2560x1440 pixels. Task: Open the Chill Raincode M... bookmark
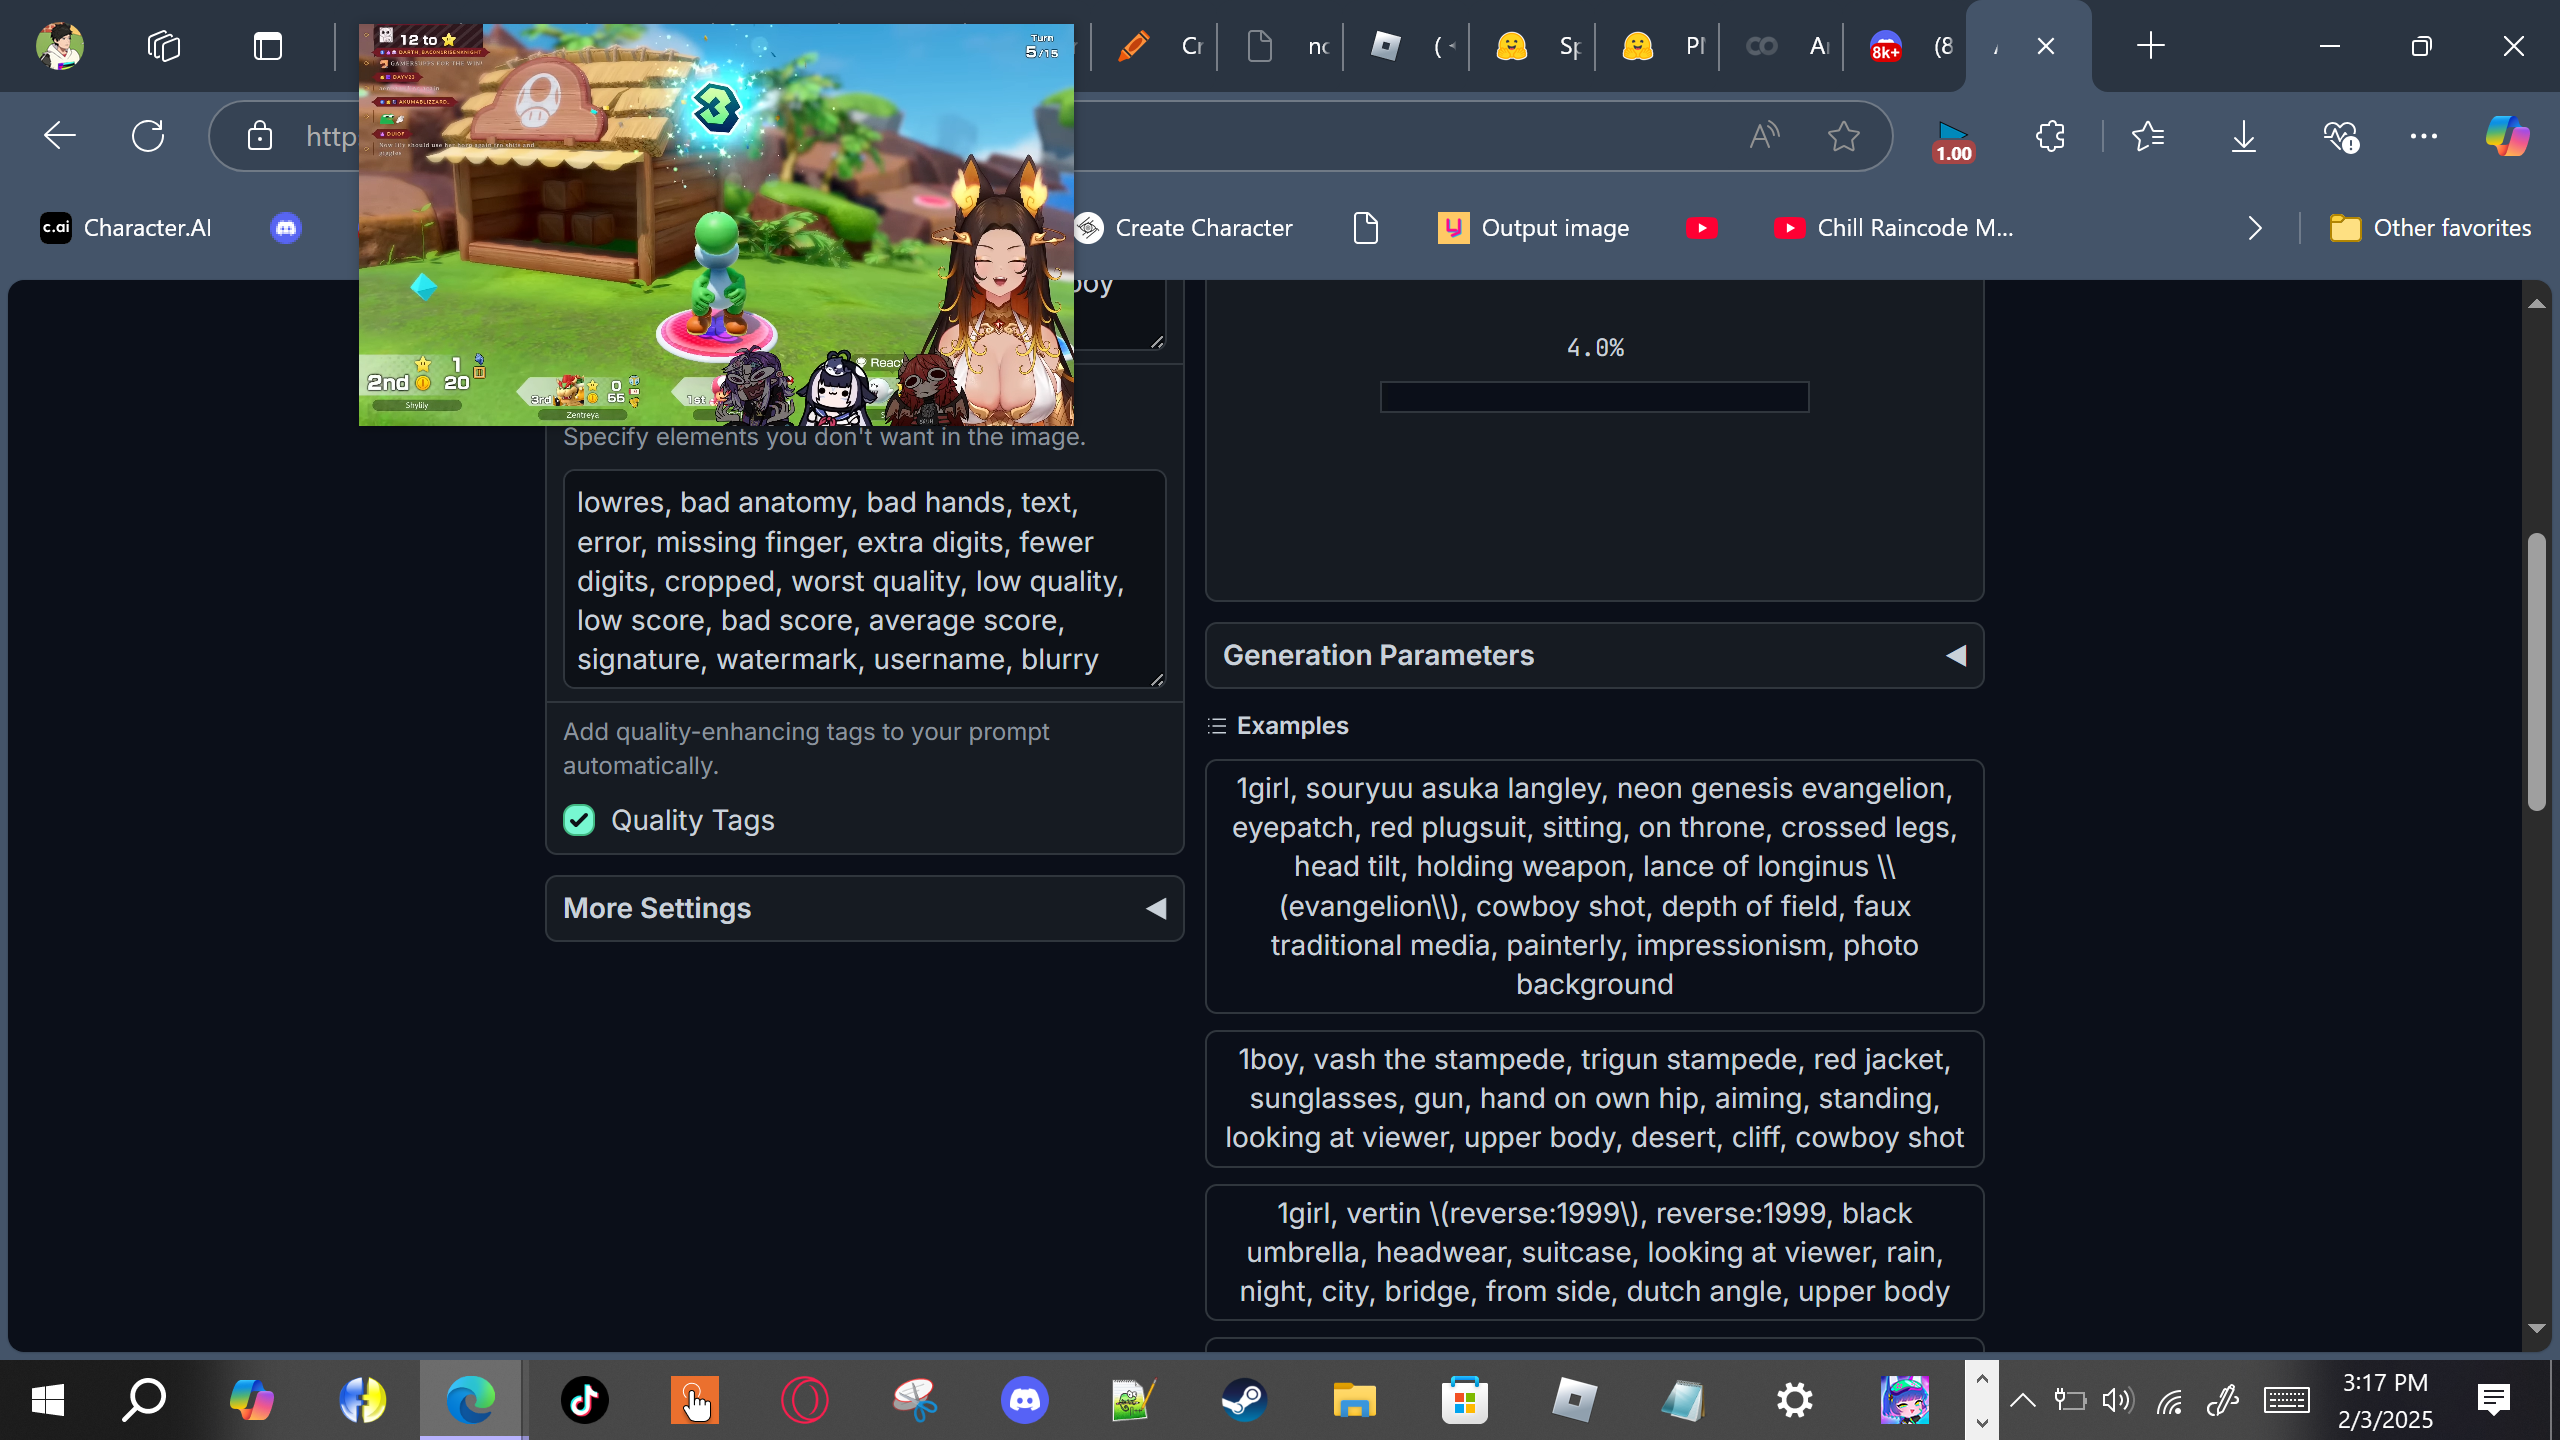pos(1894,228)
